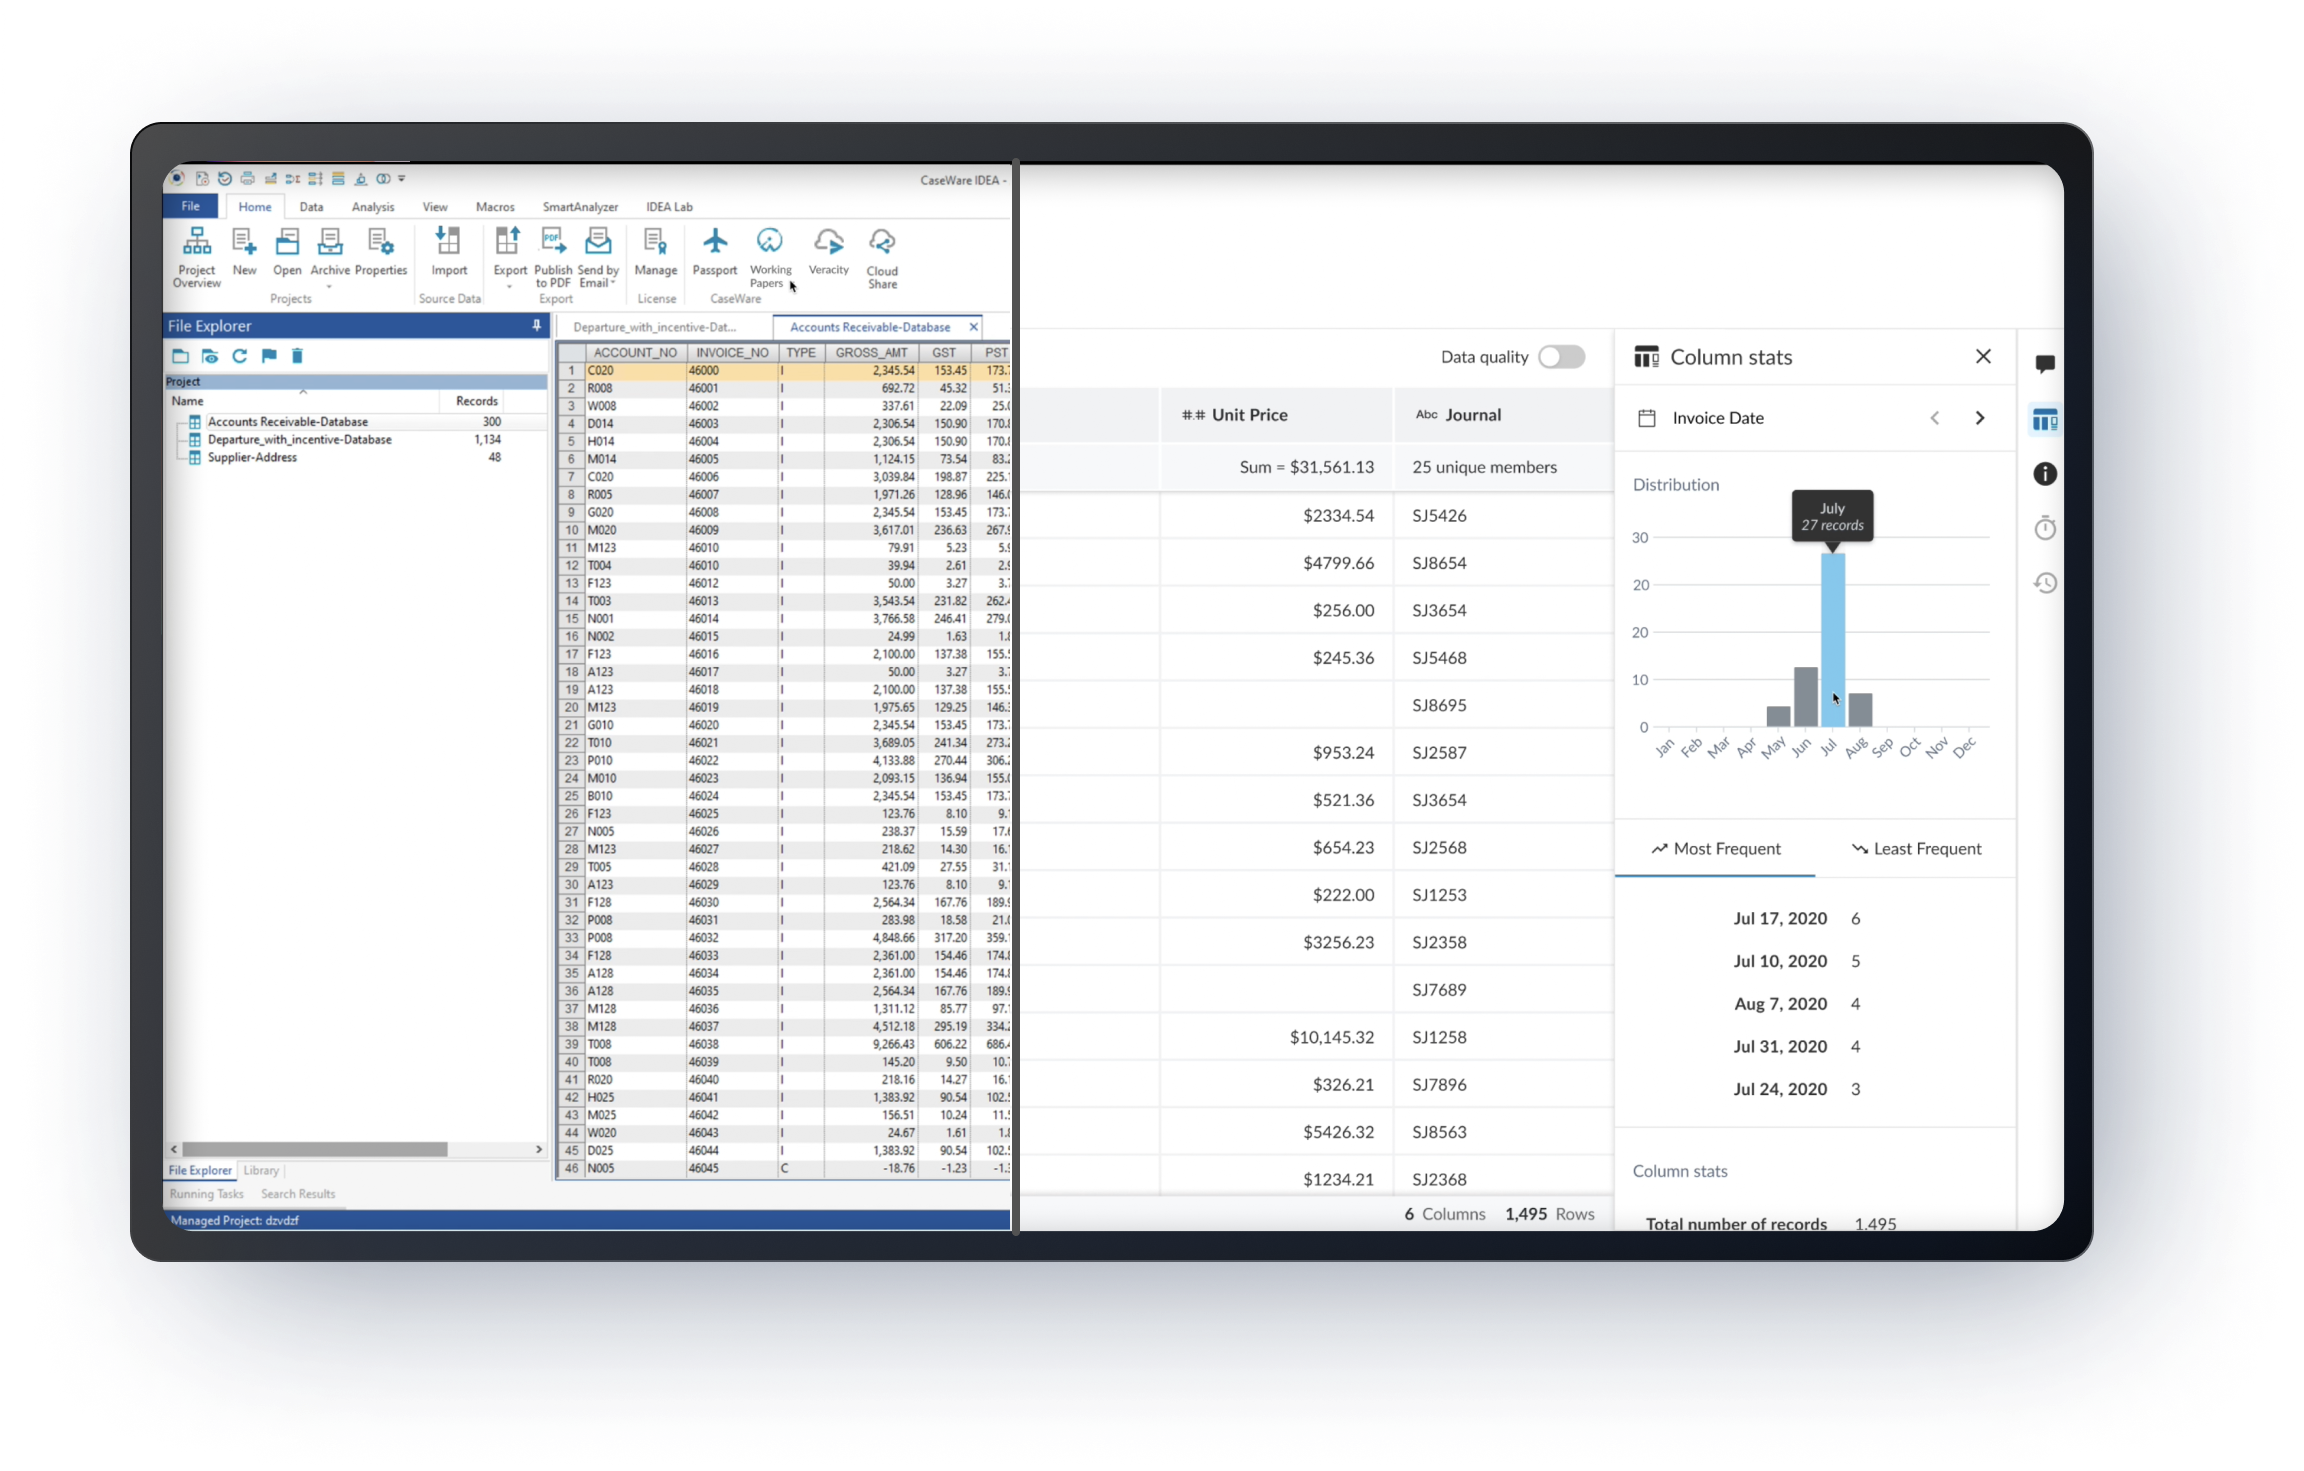Switch to the Library panel tab

[x=261, y=1170]
